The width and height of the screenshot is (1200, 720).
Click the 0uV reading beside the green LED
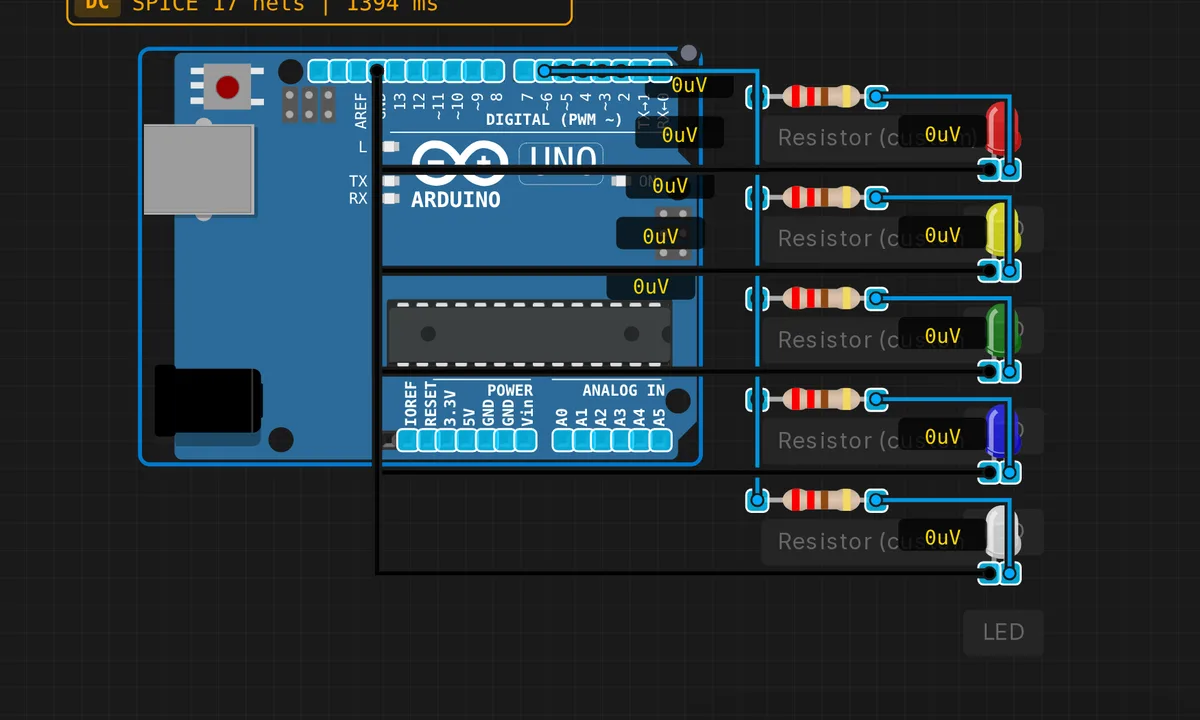pos(942,336)
